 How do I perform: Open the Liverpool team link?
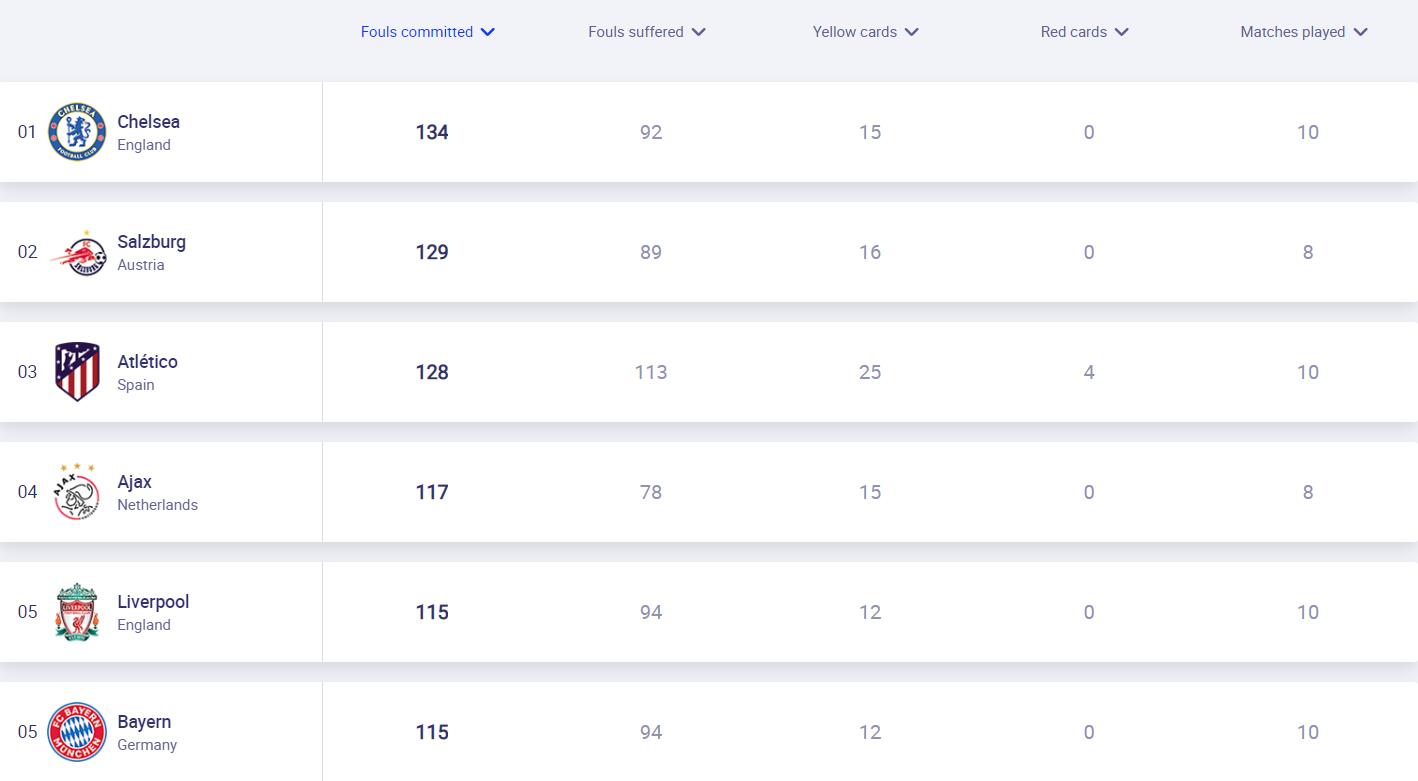click(x=153, y=602)
